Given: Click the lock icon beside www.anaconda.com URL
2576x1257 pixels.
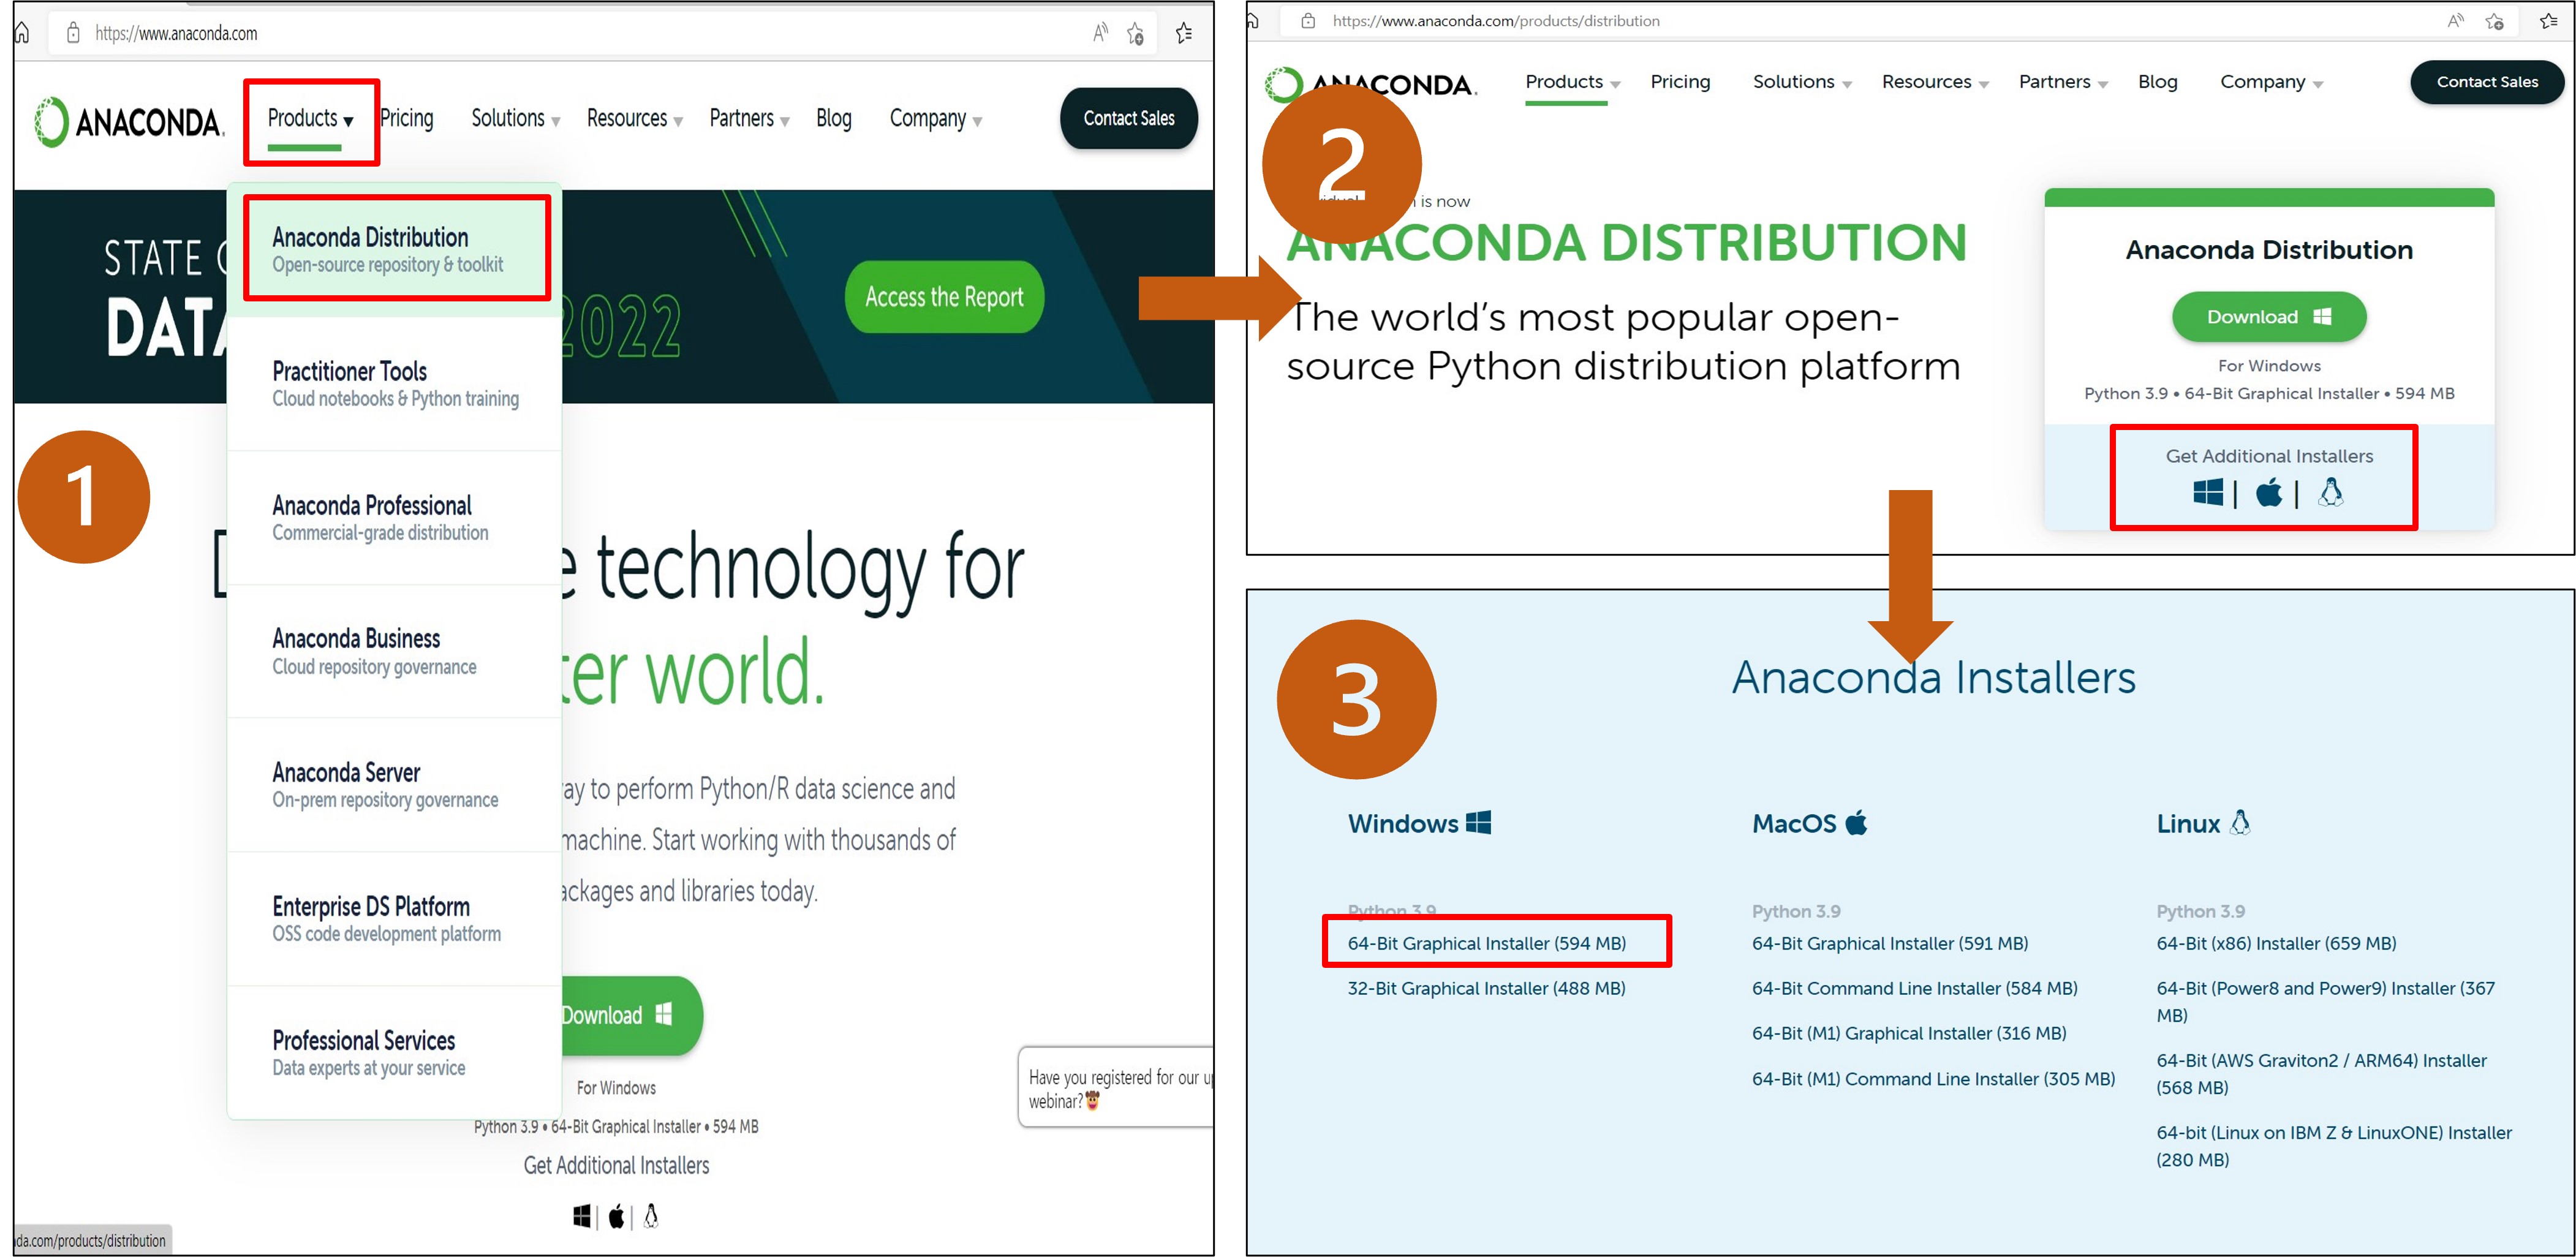Looking at the screenshot, I should point(73,33).
